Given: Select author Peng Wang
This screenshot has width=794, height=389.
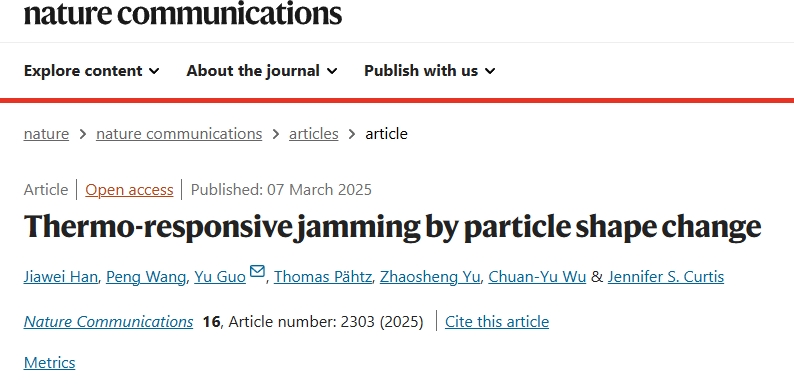Looking at the screenshot, I should 146,277.
